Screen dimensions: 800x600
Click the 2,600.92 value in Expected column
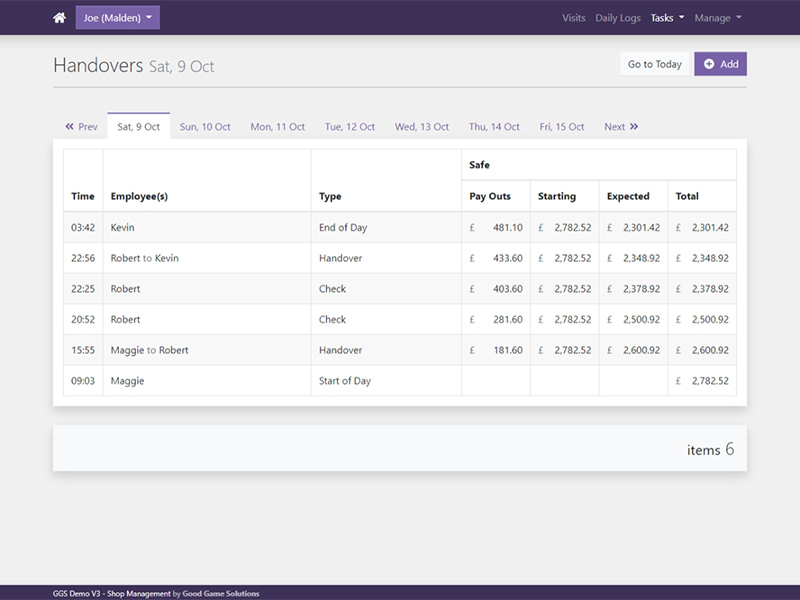[641, 350]
